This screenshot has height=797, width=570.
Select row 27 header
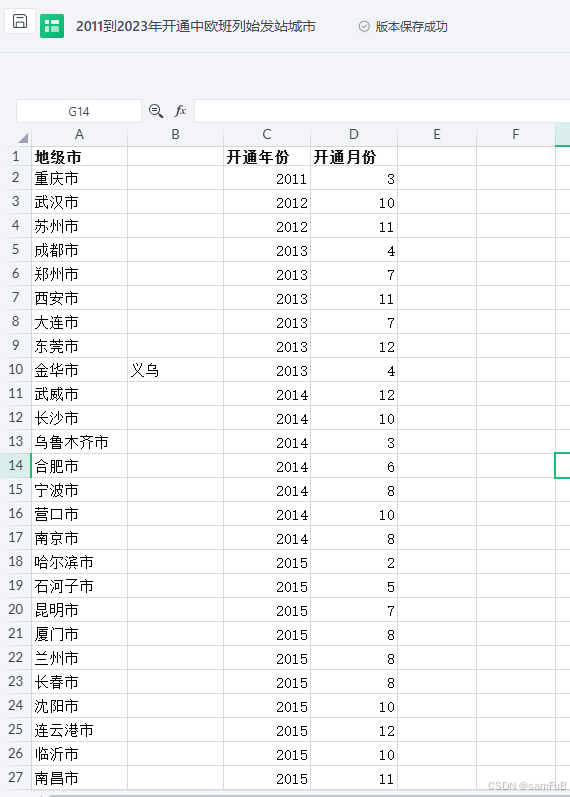coord(16,778)
